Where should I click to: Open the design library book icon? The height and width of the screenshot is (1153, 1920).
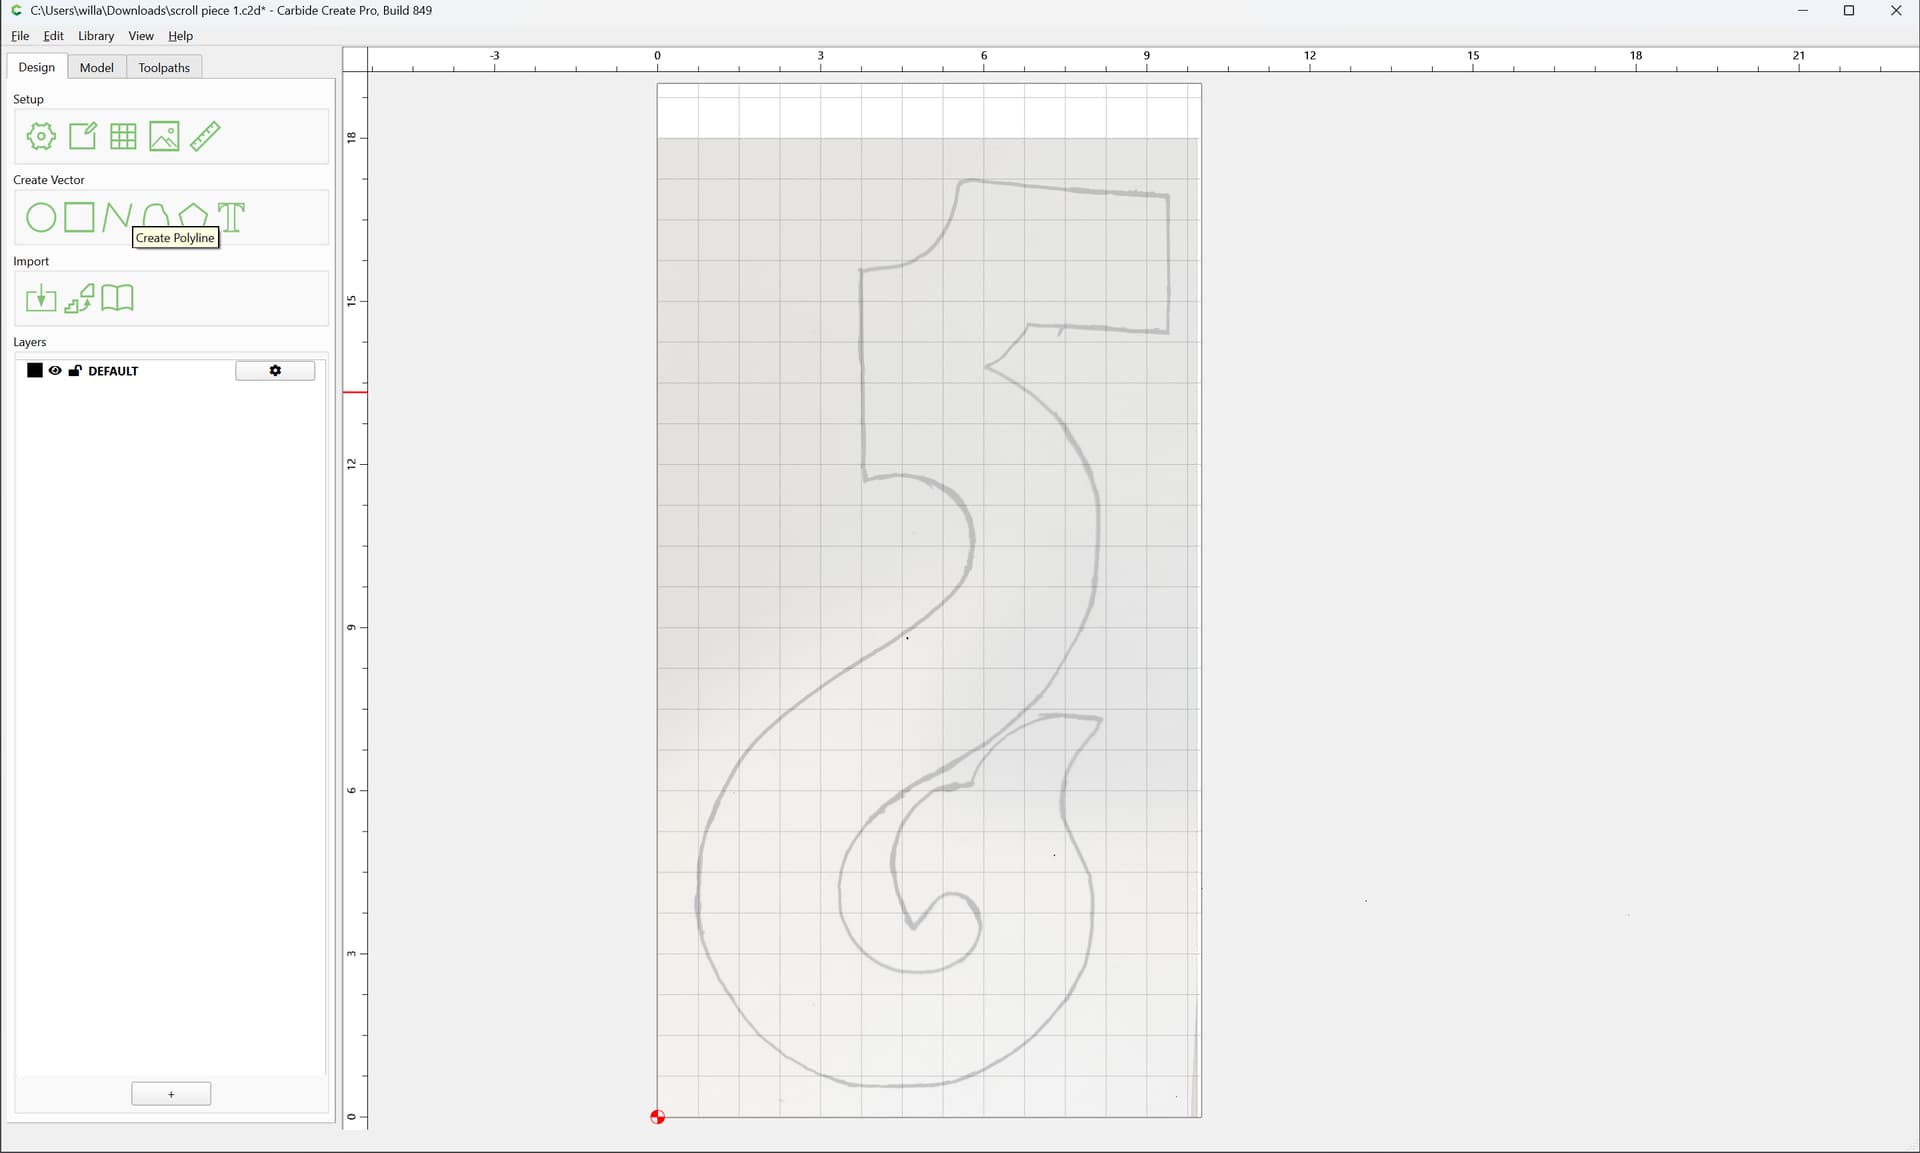click(x=117, y=298)
